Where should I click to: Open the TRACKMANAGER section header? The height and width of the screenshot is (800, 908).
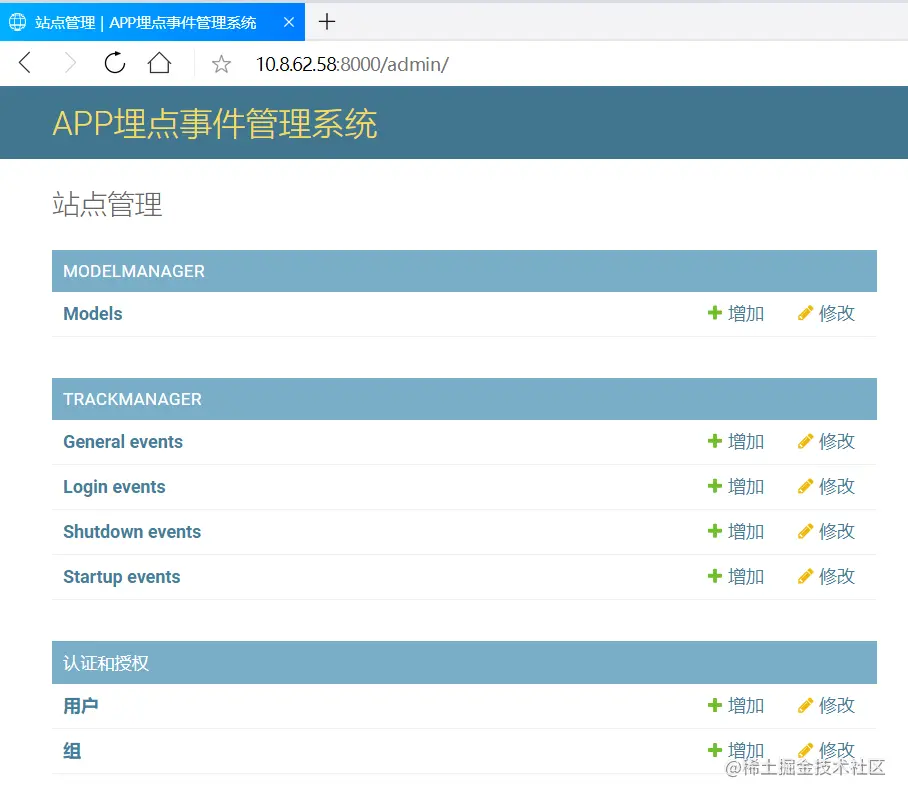pyautogui.click(x=132, y=399)
